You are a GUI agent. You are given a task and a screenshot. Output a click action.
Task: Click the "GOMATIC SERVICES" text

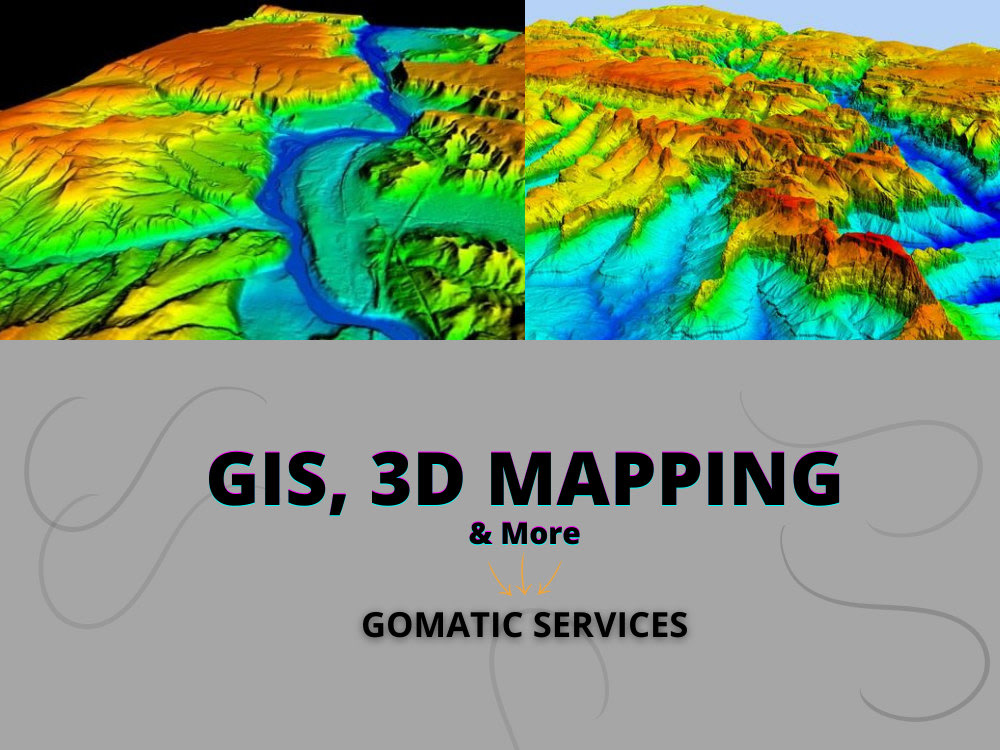click(524, 624)
